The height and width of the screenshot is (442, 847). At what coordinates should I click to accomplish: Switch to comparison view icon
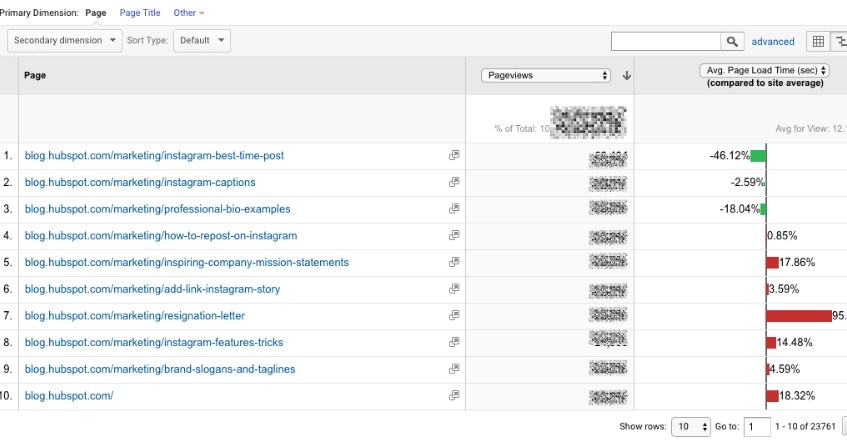click(x=840, y=42)
